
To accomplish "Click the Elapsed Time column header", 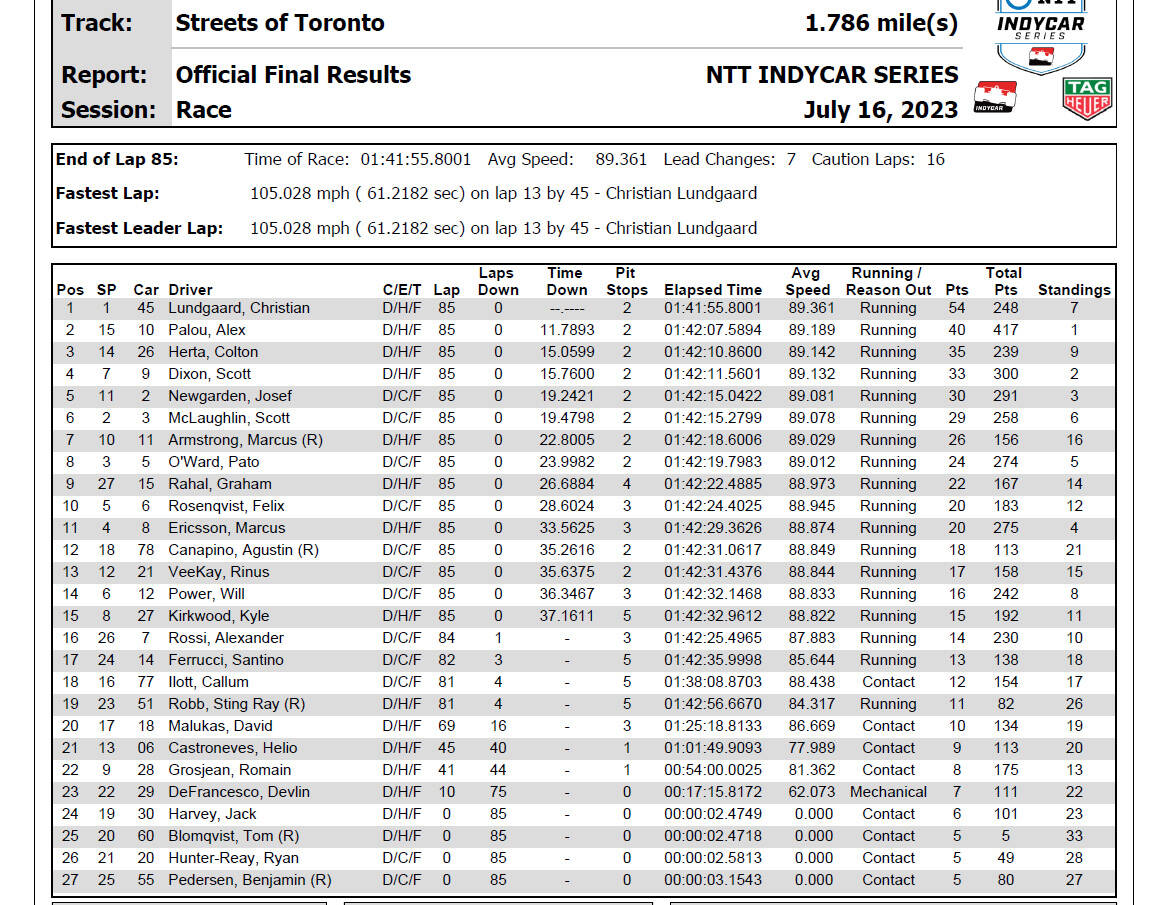I will click(713, 290).
